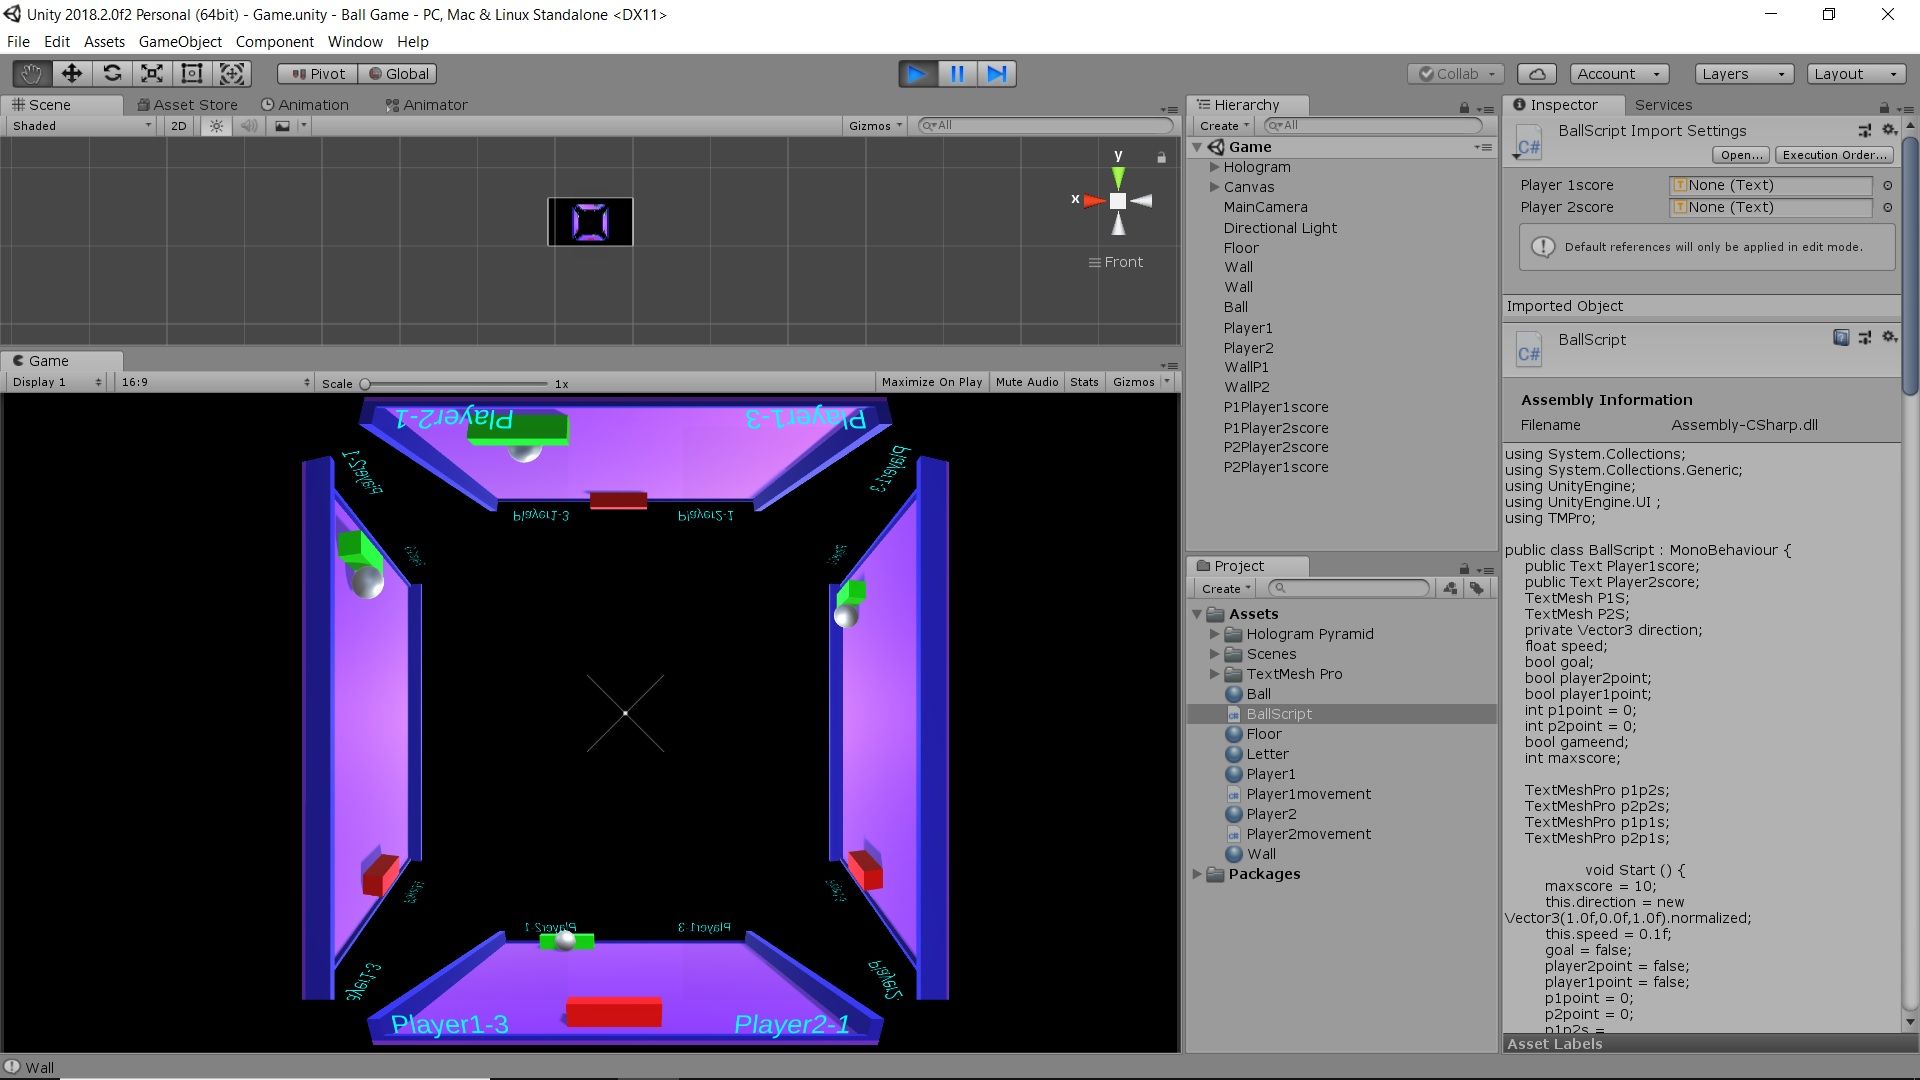Select the Scale tool

click(x=151, y=73)
